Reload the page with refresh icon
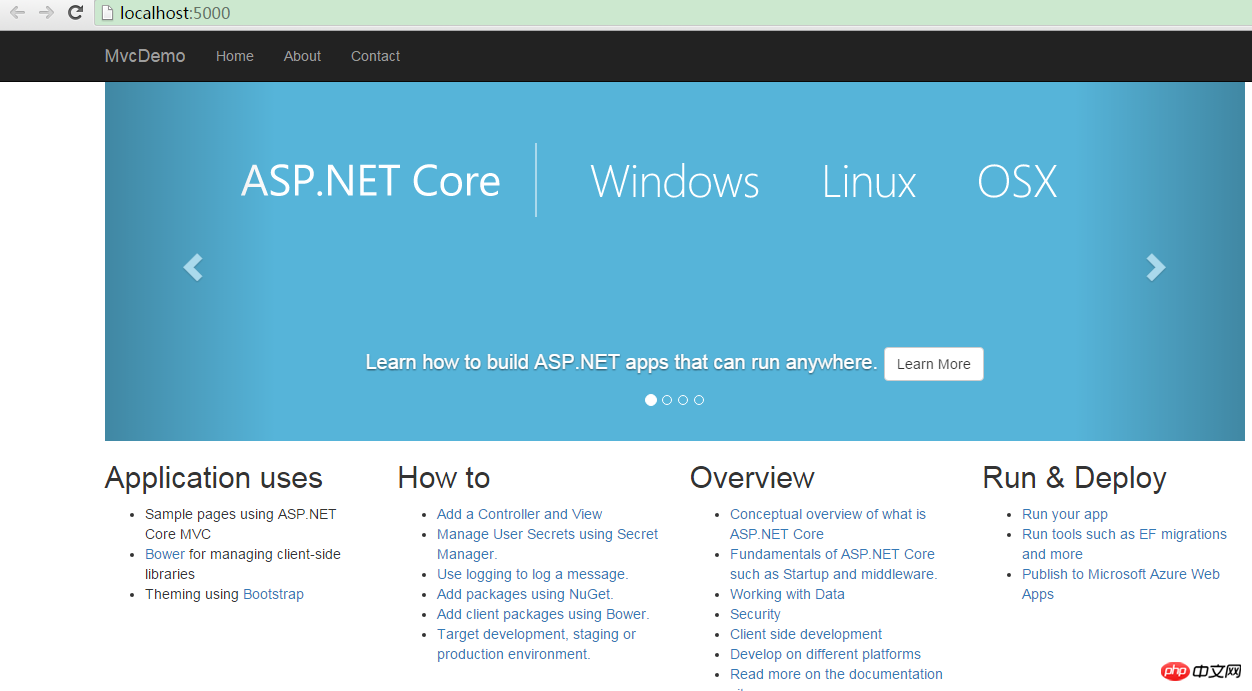 (x=75, y=13)
